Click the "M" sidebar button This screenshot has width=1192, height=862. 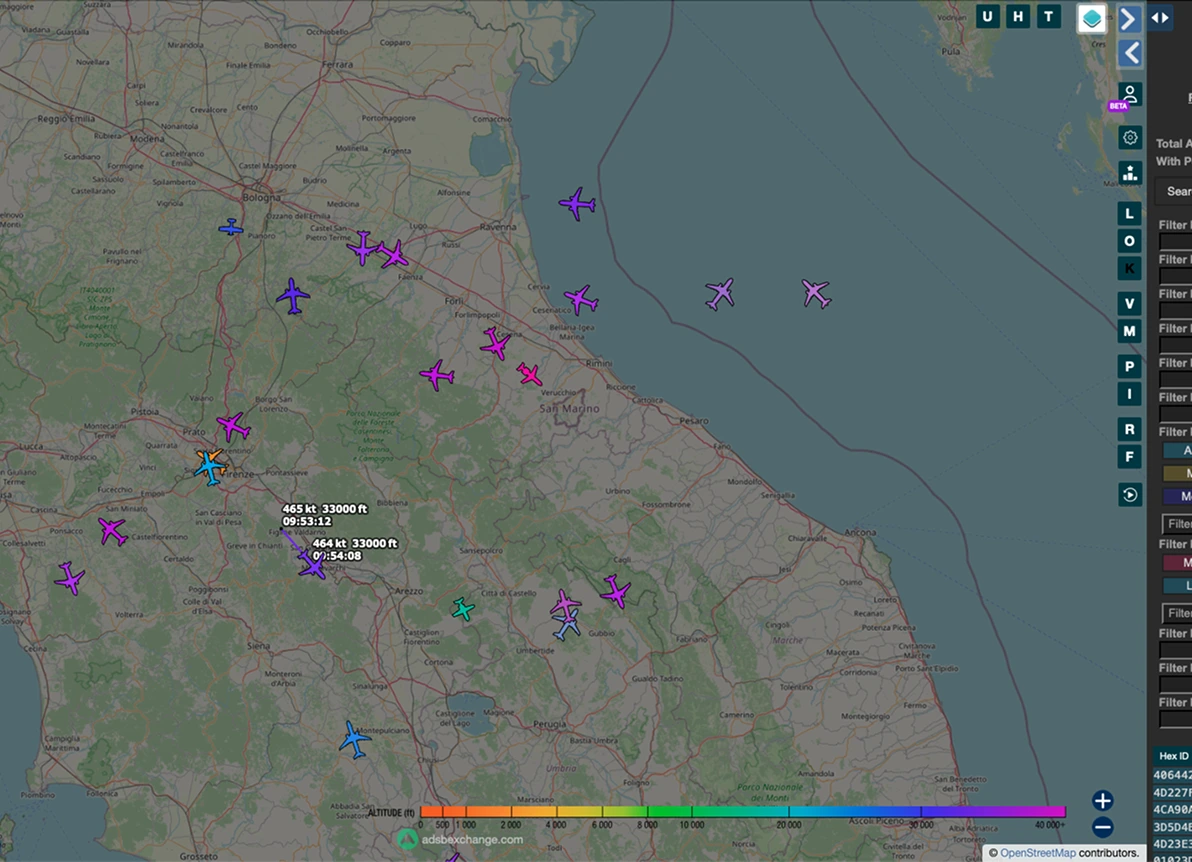pos(1129,329)
